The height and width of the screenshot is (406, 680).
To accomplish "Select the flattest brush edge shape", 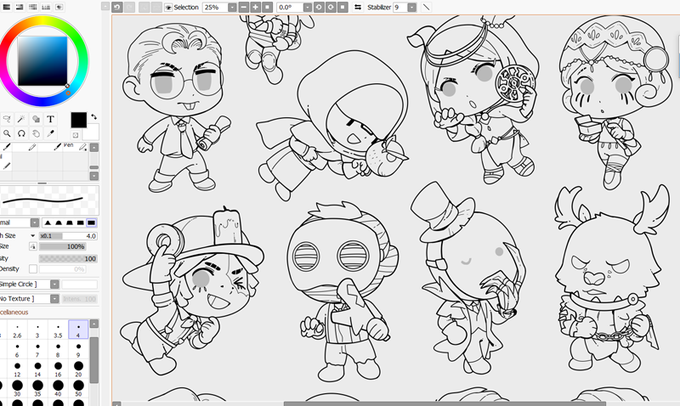I will (91, 223).
